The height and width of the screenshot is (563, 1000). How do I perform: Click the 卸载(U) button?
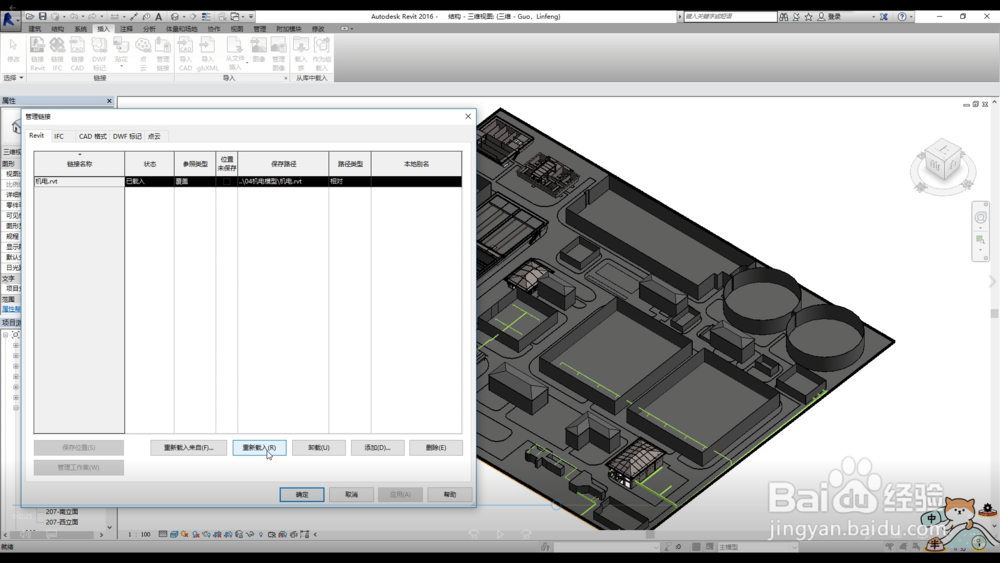[319, 448]
